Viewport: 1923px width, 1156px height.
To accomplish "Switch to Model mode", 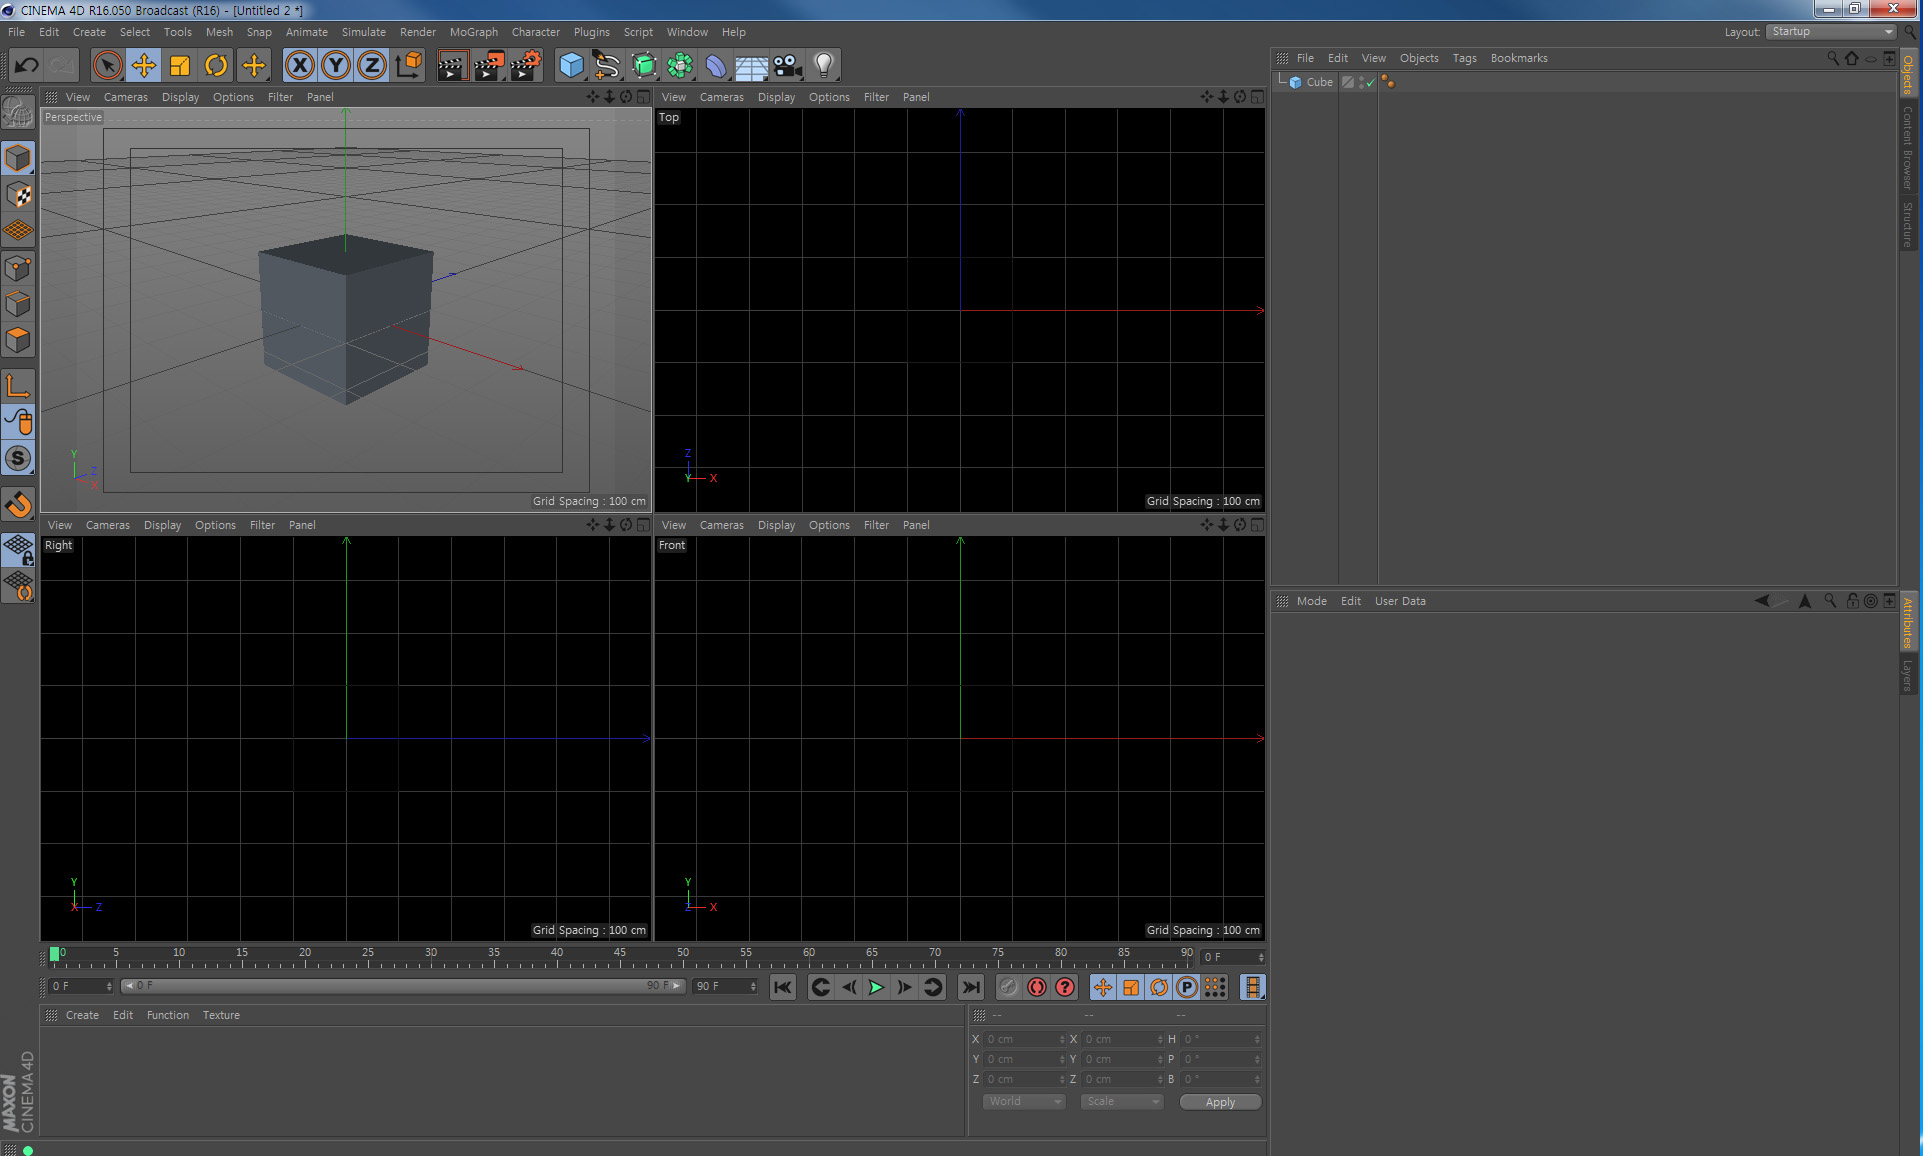I will 18,158.
